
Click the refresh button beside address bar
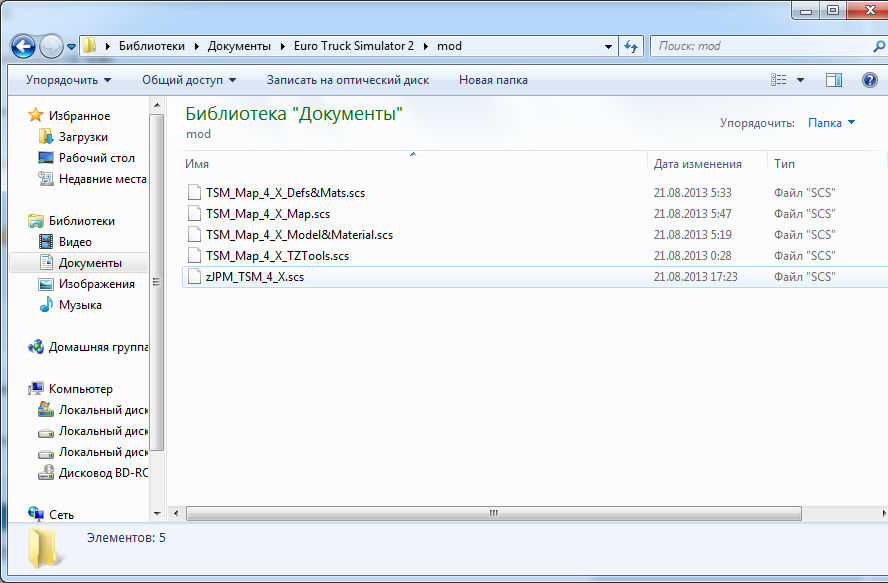pyautogui.click(x=631, y=46)
